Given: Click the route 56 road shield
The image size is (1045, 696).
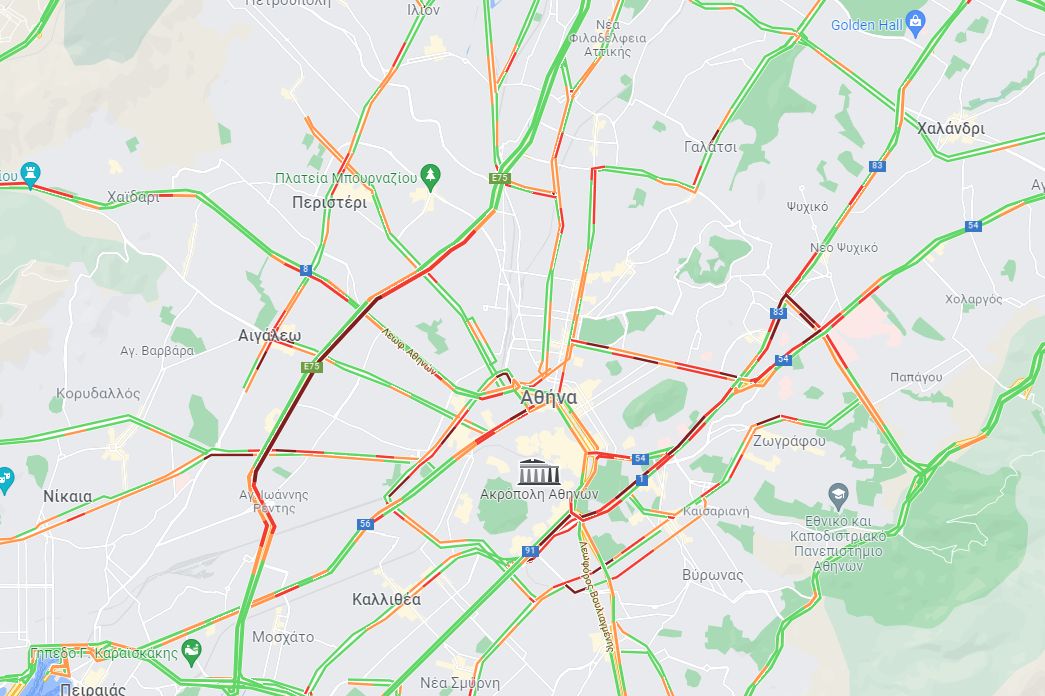Looking at the screenshot, I should [x=365, y=524].
